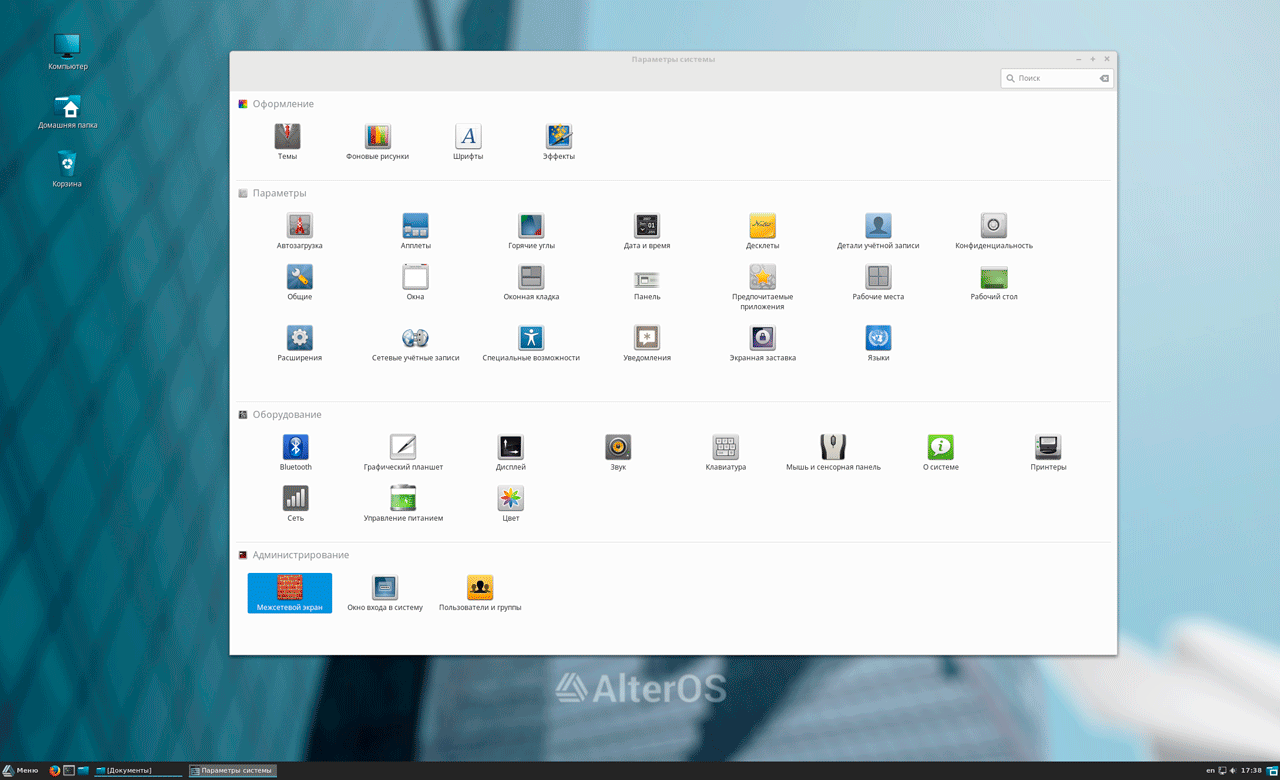Open the Звук sound settings
This screenshot has width=1280, height=780.
(618, 453)
